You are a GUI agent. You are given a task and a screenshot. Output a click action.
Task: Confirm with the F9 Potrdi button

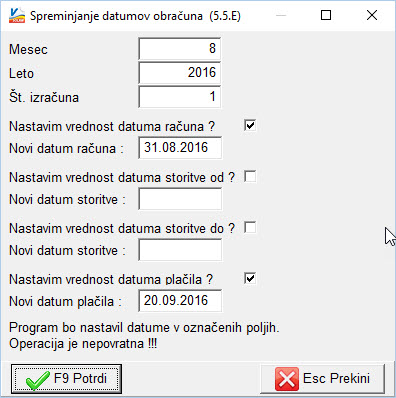pyautogui.click(x=66, y=379)
